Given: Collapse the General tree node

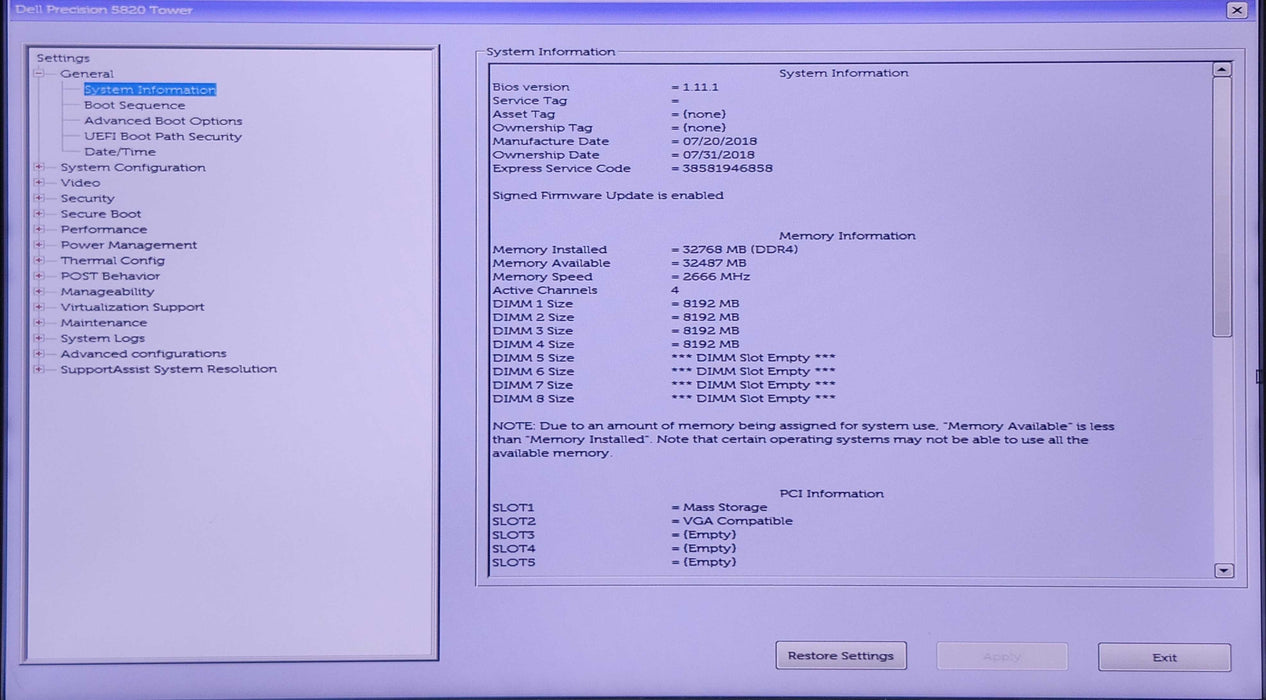Looking at the screenshot, I should 40,74.
